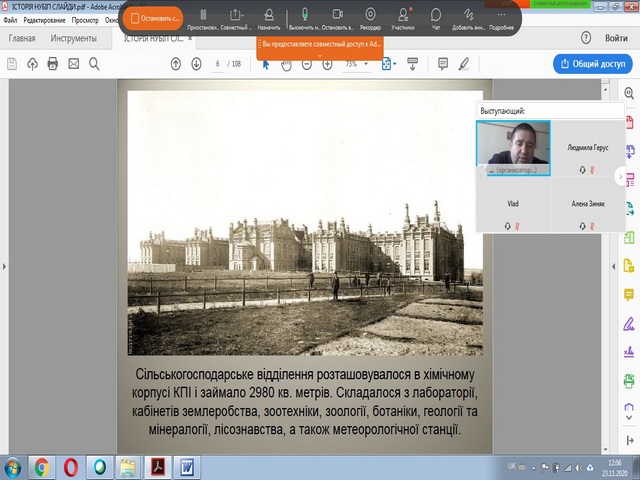Open Microsoft Word from taskbar
Viewport: 640px width, 480px height.
click(187, 468)
